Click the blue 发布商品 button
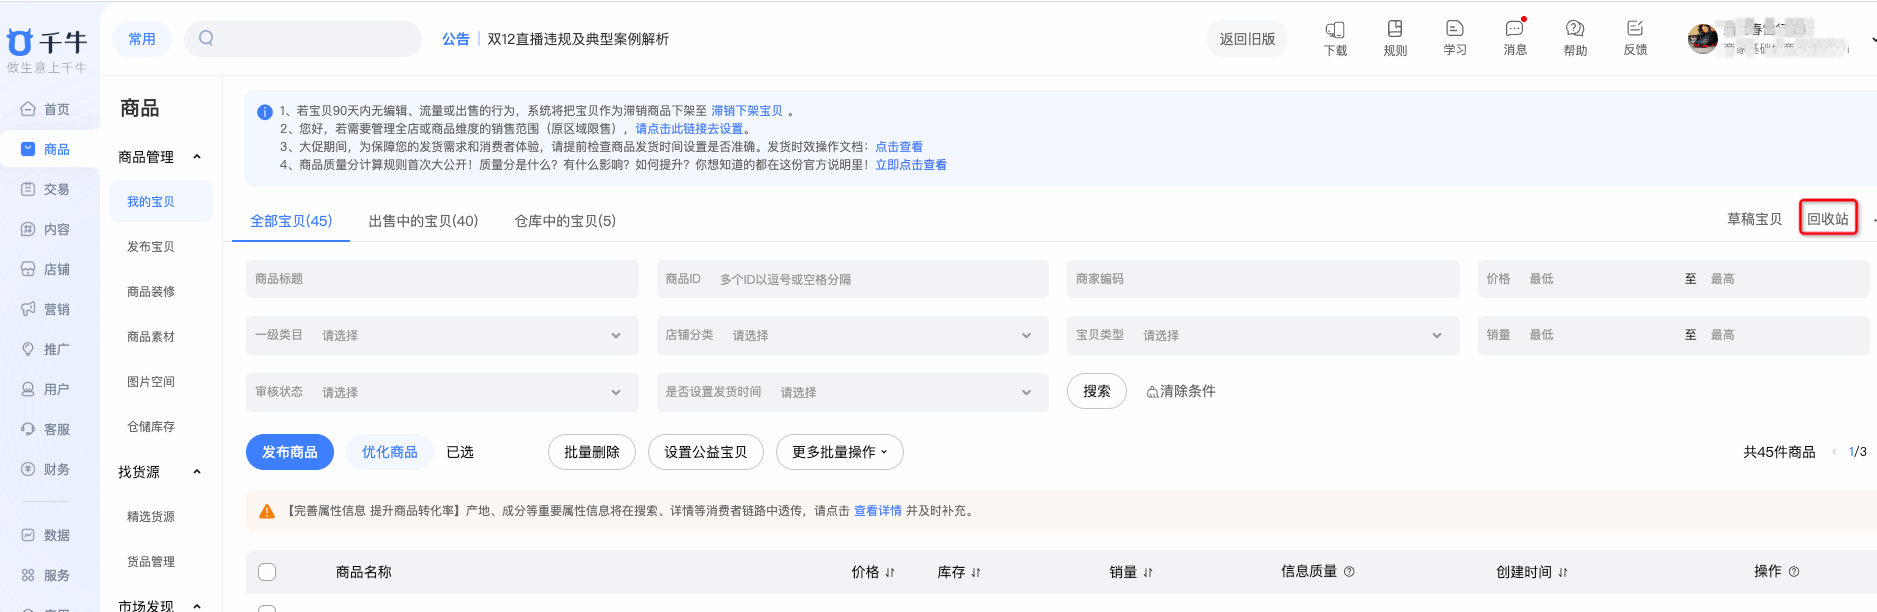 tap(289, 452)
